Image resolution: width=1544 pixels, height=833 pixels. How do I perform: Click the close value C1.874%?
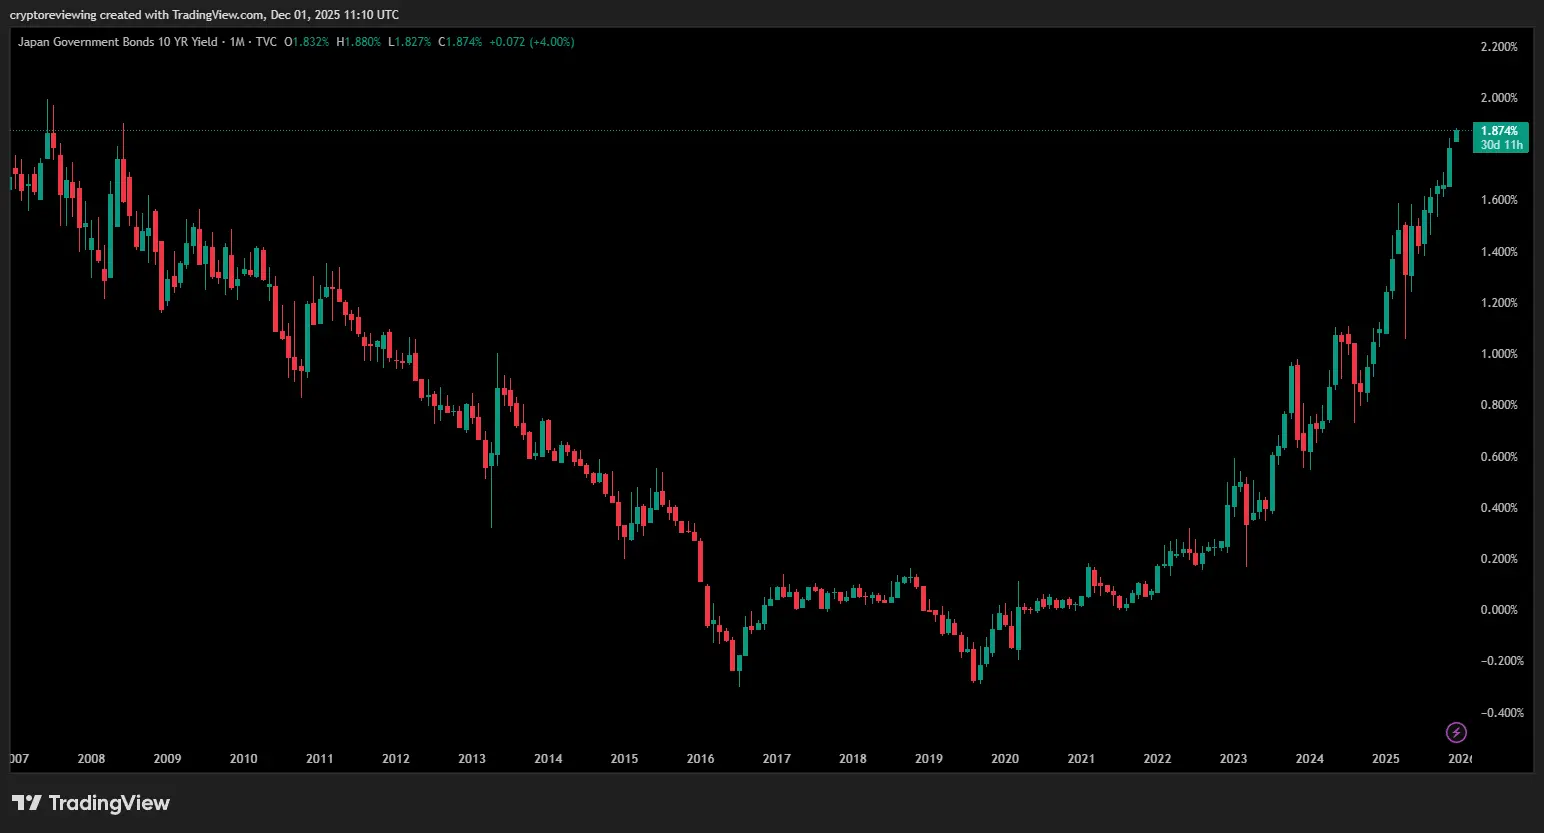pyautogui.click(x=460, y=42)
